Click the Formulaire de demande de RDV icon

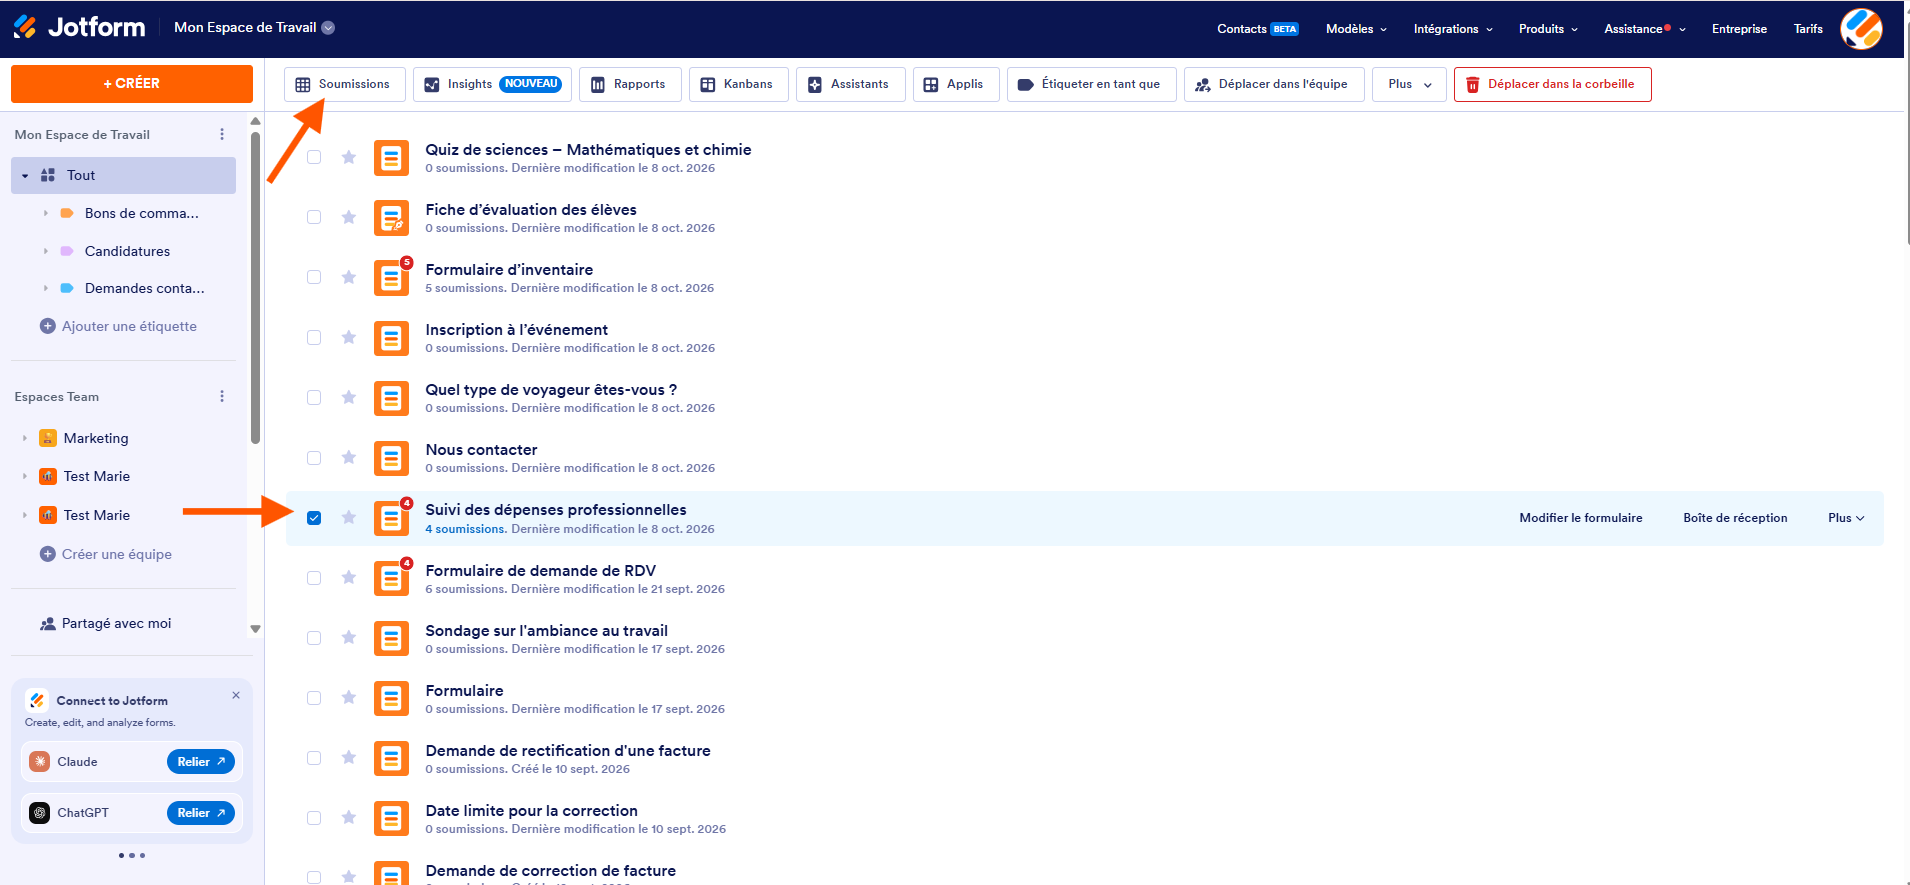coord(391,578)
